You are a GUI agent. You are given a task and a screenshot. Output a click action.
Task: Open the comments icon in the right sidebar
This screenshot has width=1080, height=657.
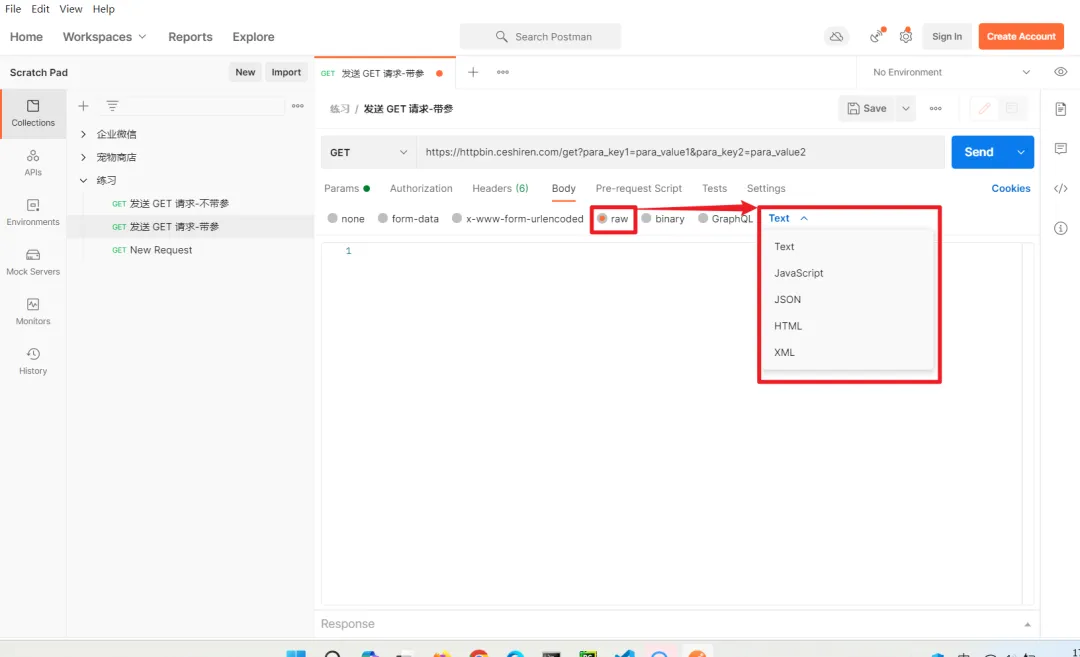pos(1061,149)
